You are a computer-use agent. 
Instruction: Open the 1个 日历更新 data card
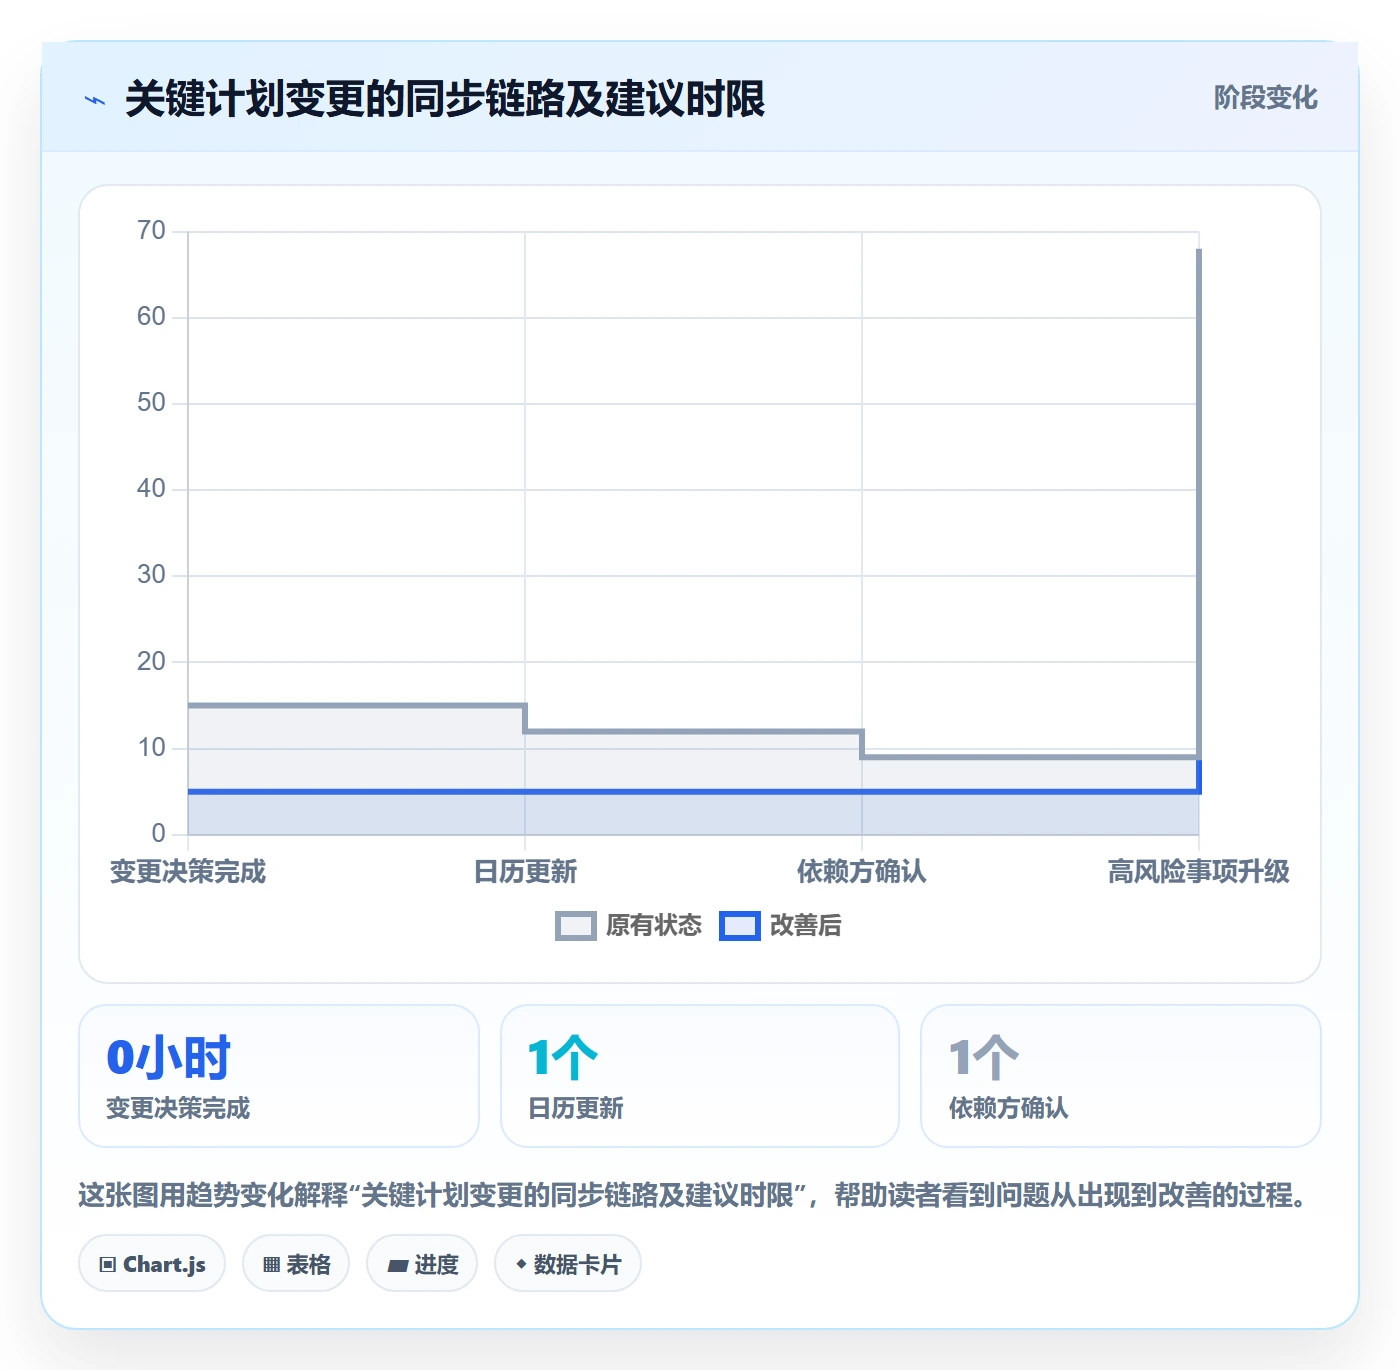point(700,1076)
